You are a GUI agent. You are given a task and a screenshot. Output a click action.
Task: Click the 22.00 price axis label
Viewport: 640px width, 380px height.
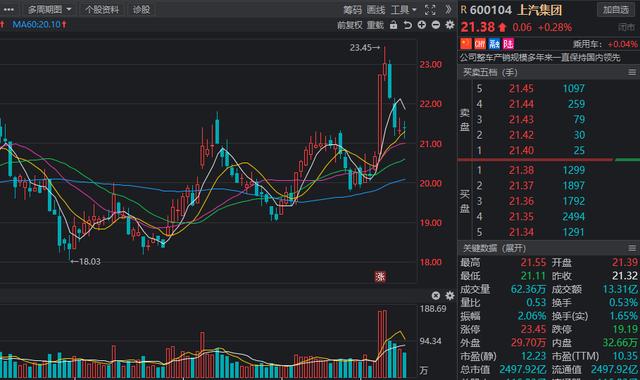point(431,104)
